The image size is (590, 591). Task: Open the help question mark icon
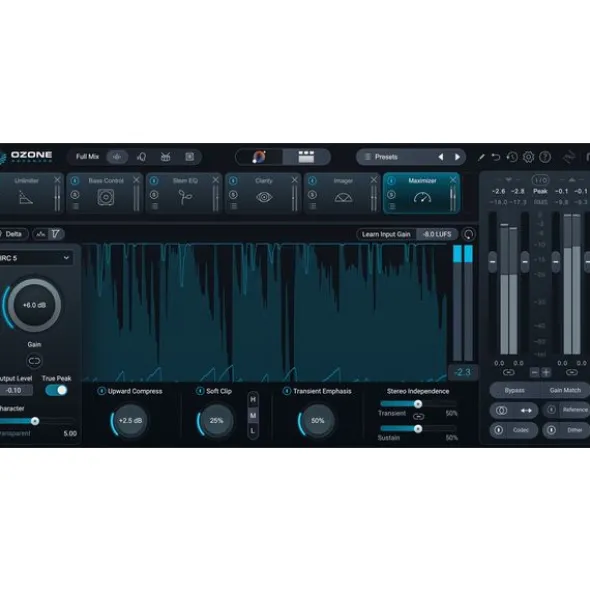[545, 157]
